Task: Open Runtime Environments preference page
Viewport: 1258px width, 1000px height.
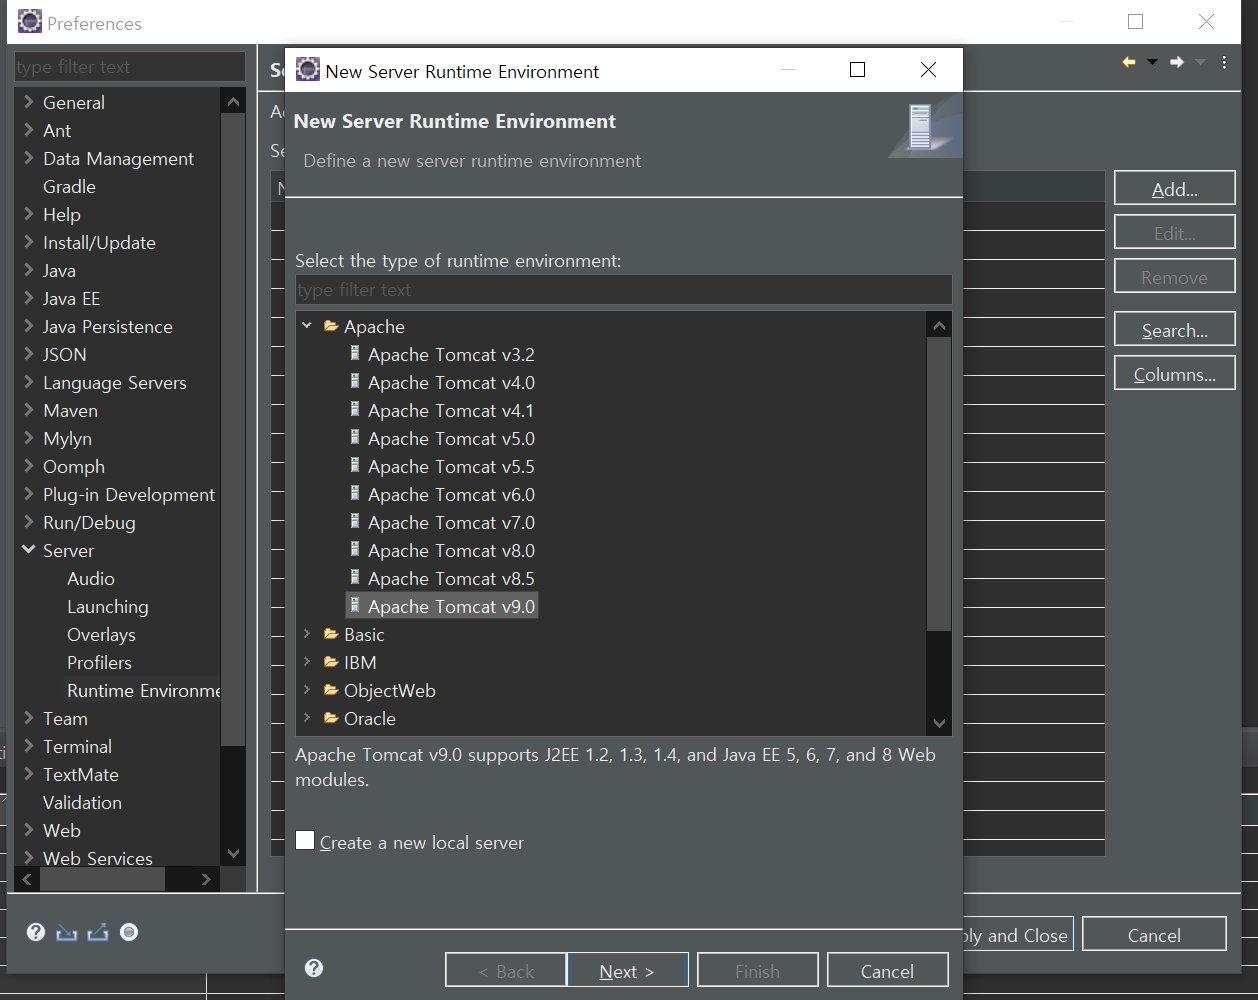Action: click(x=143, y=690)
